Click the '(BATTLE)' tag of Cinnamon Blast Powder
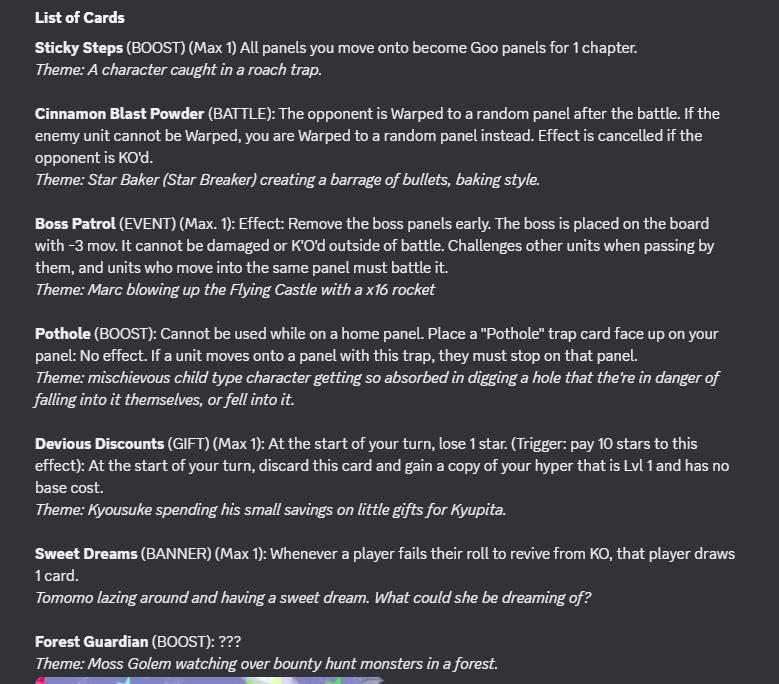Viewport: 779px width, 684px height. (x=241, y=114)
